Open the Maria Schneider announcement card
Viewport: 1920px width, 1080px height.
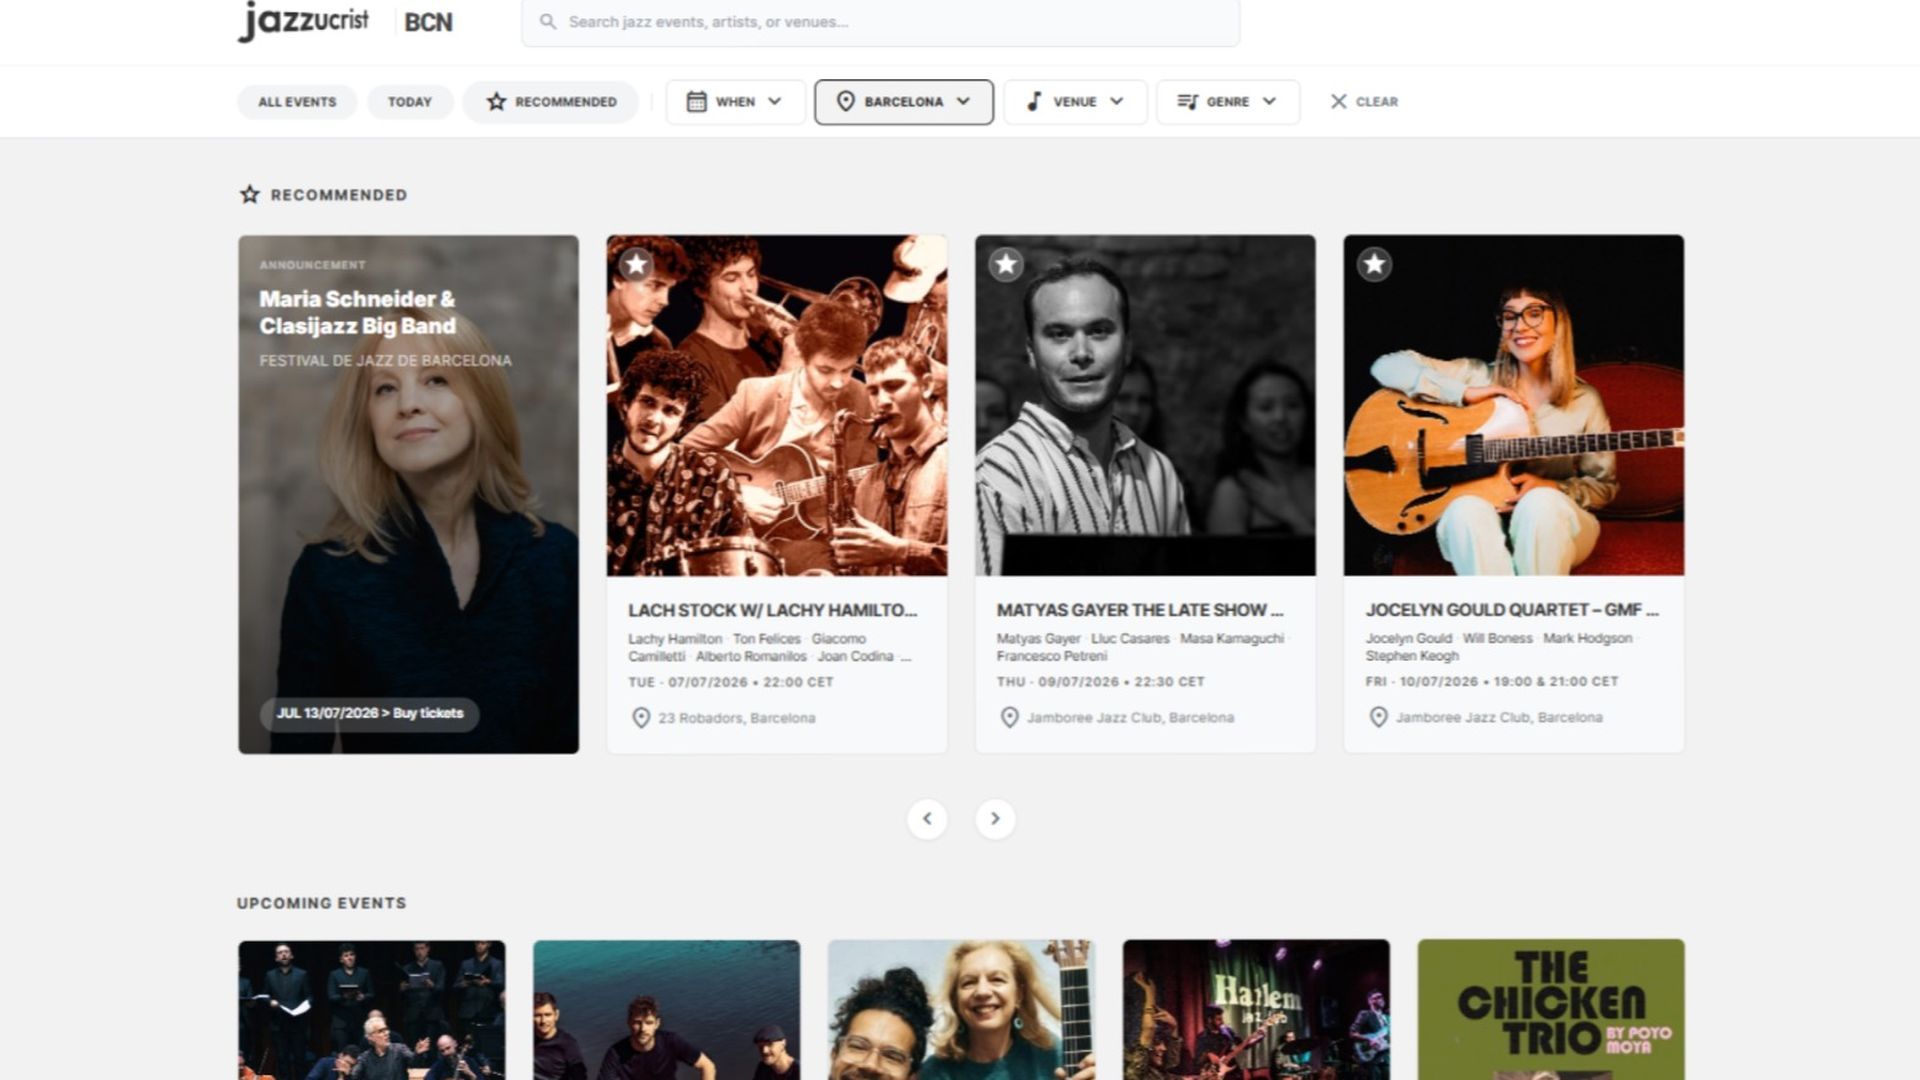point(408,494)
